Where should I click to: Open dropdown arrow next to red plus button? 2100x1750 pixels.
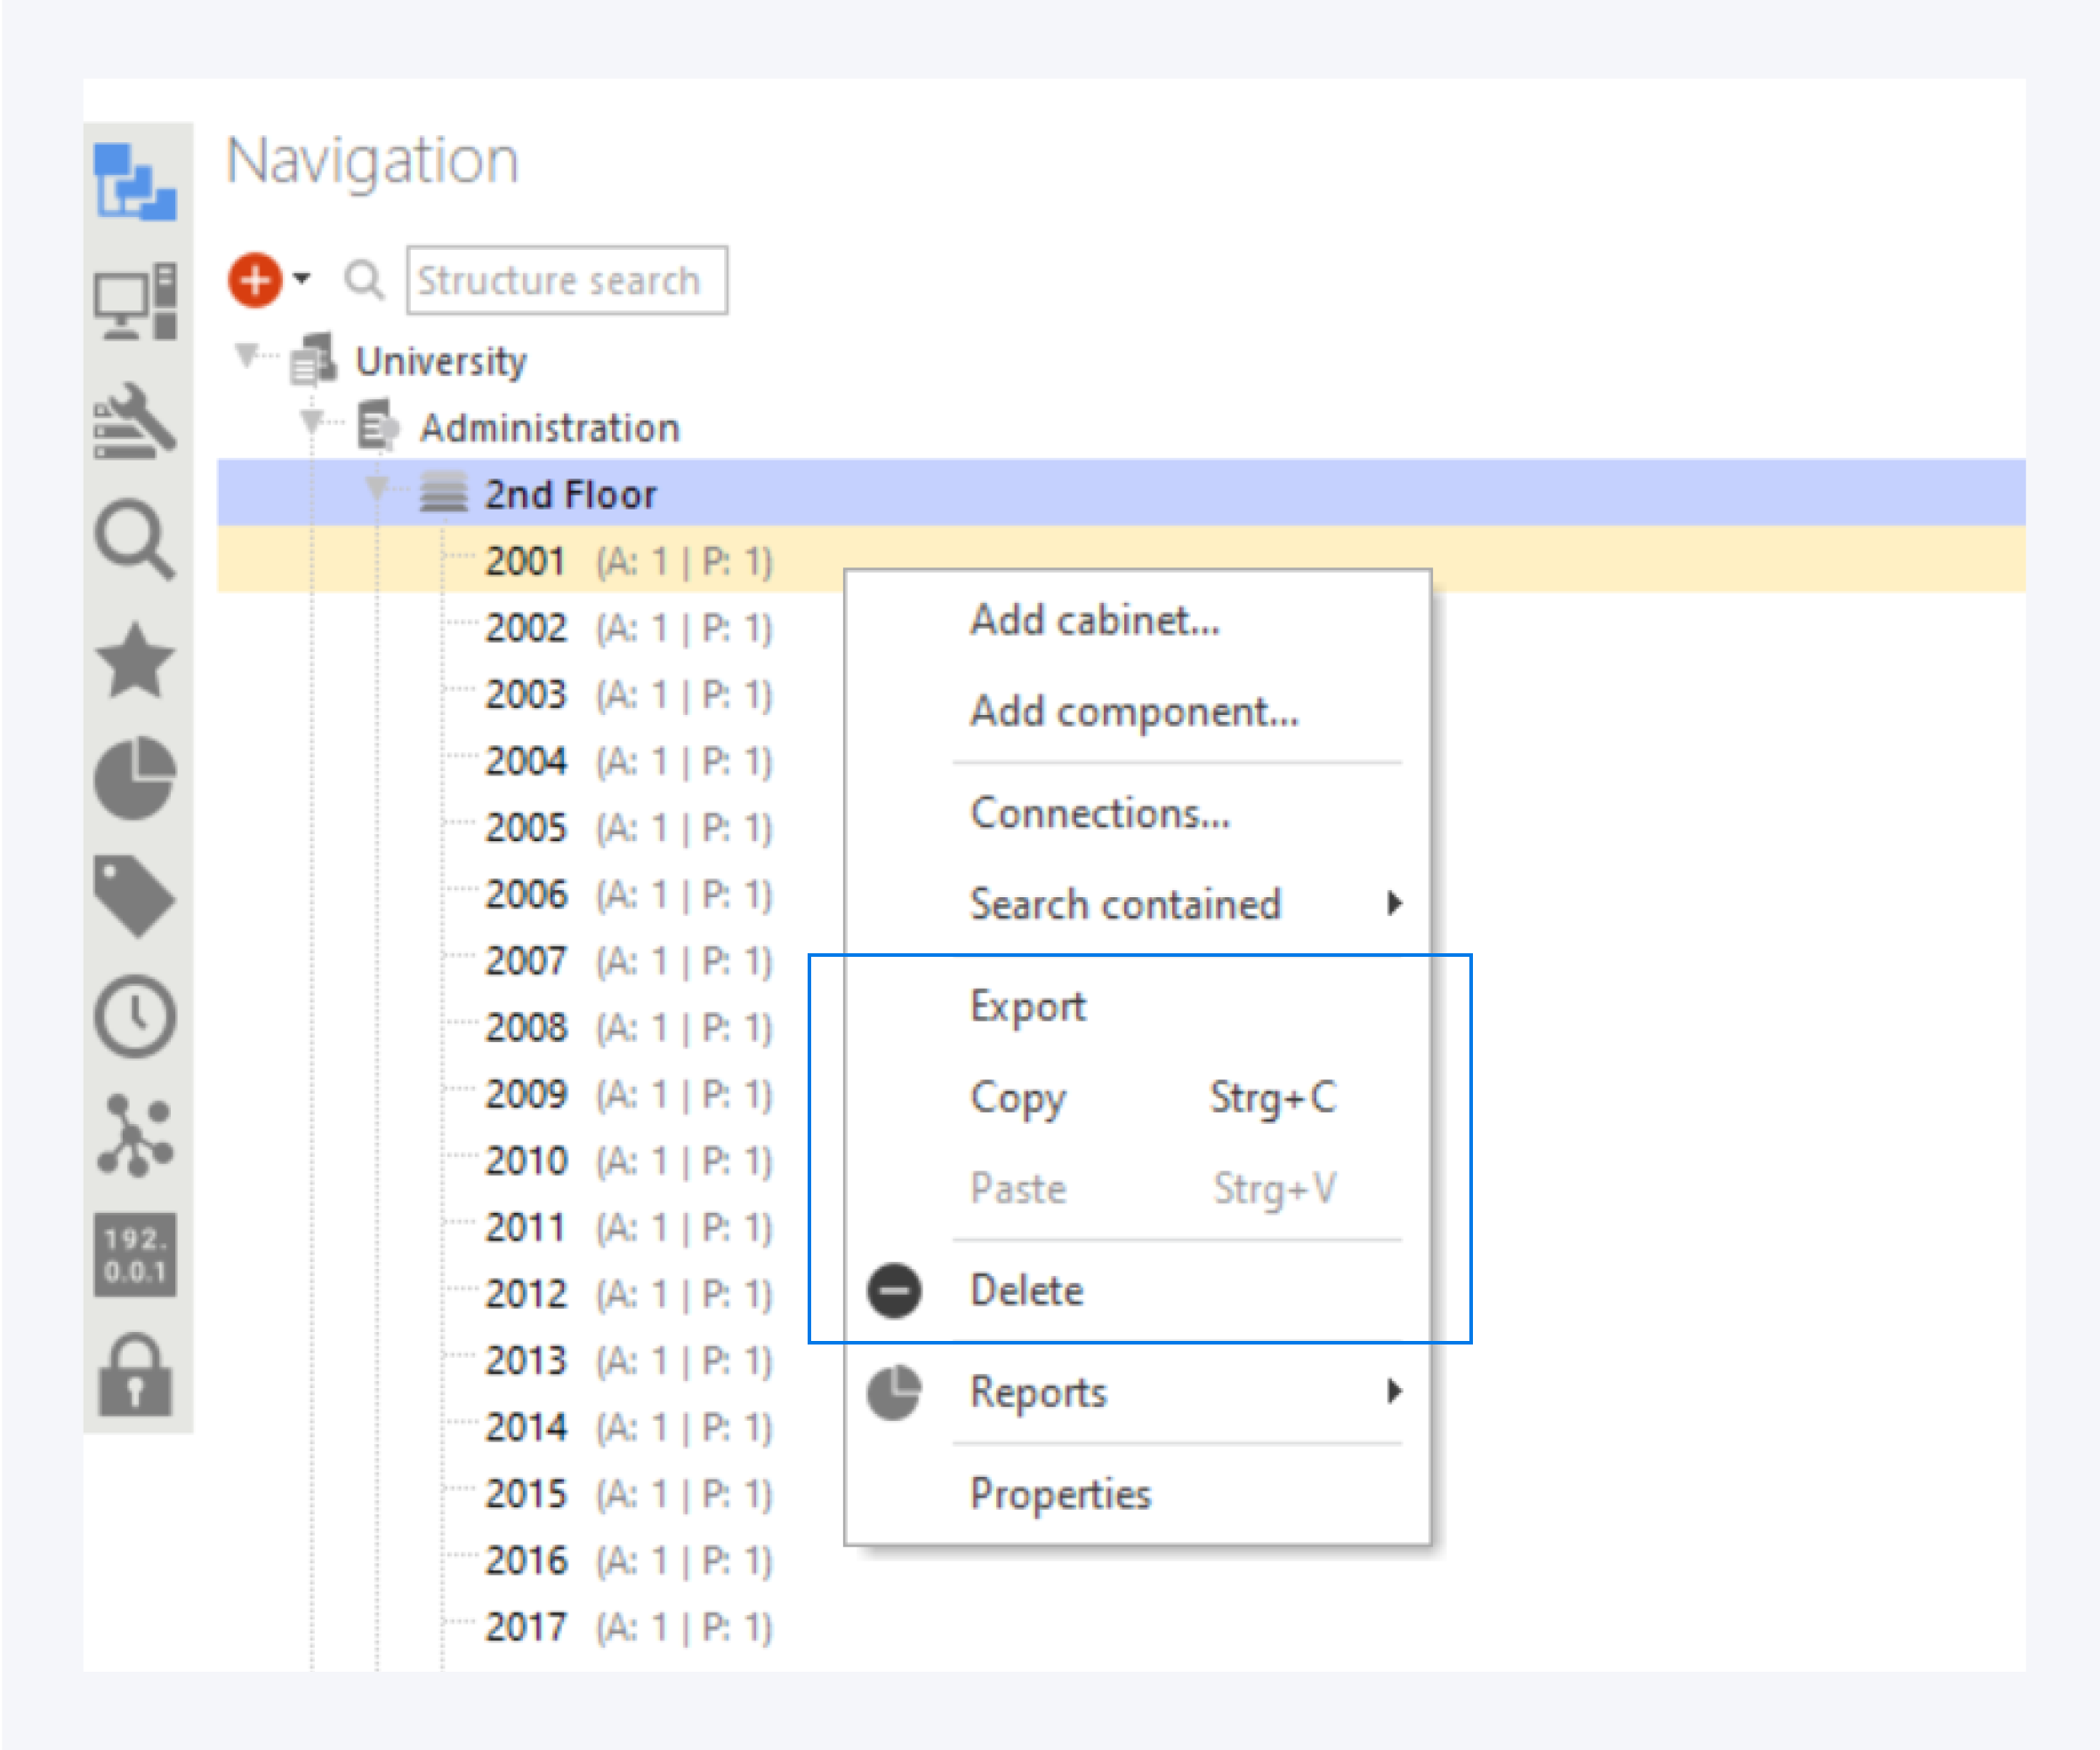click(x=302, y=278)
